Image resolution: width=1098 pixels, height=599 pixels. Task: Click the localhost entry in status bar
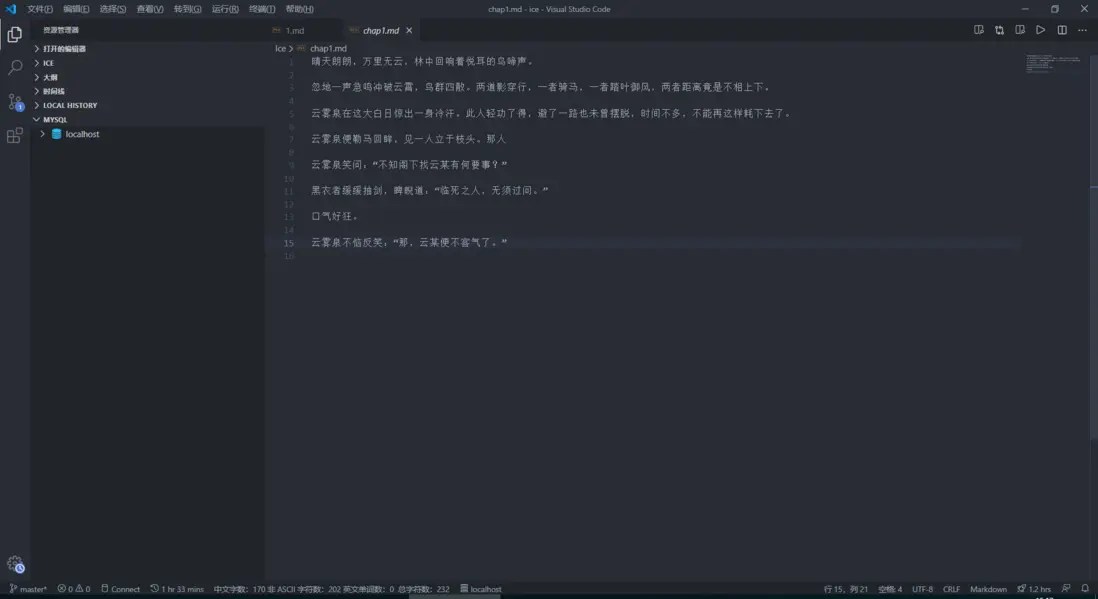point(480,589)
